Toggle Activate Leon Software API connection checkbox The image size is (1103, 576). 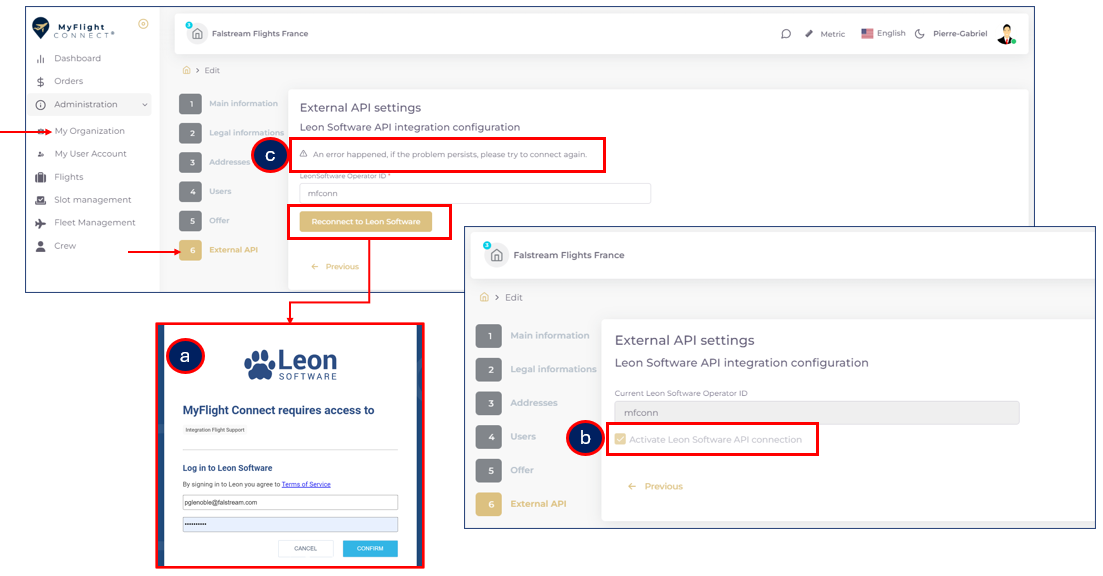point(621,440)
